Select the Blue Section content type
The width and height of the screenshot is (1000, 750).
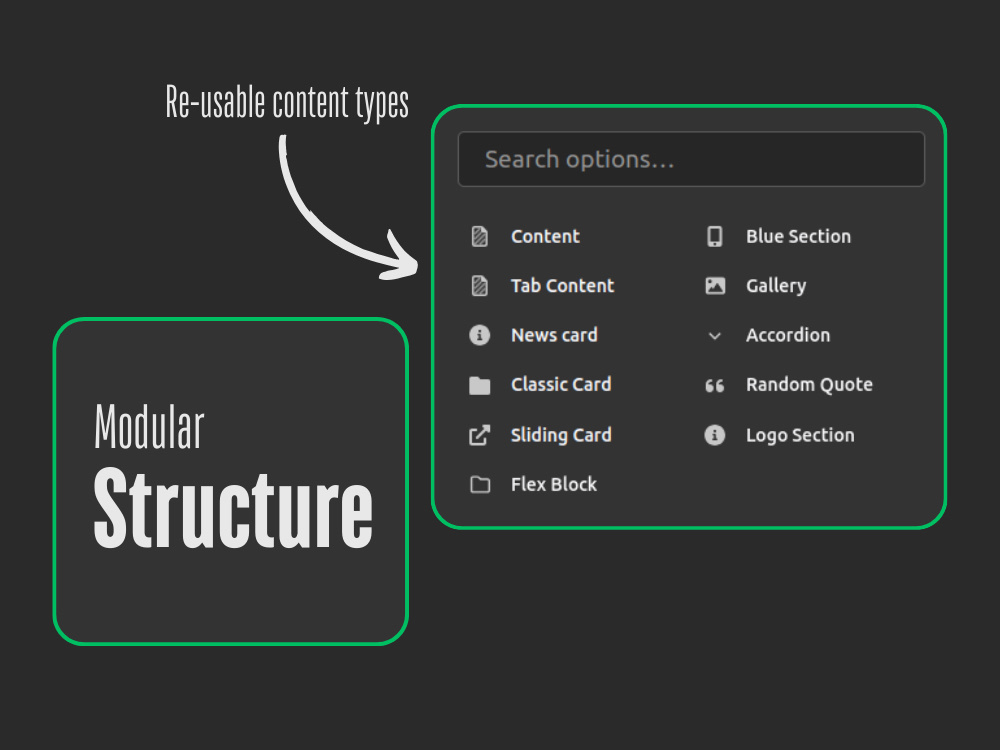tap(798, 236)
